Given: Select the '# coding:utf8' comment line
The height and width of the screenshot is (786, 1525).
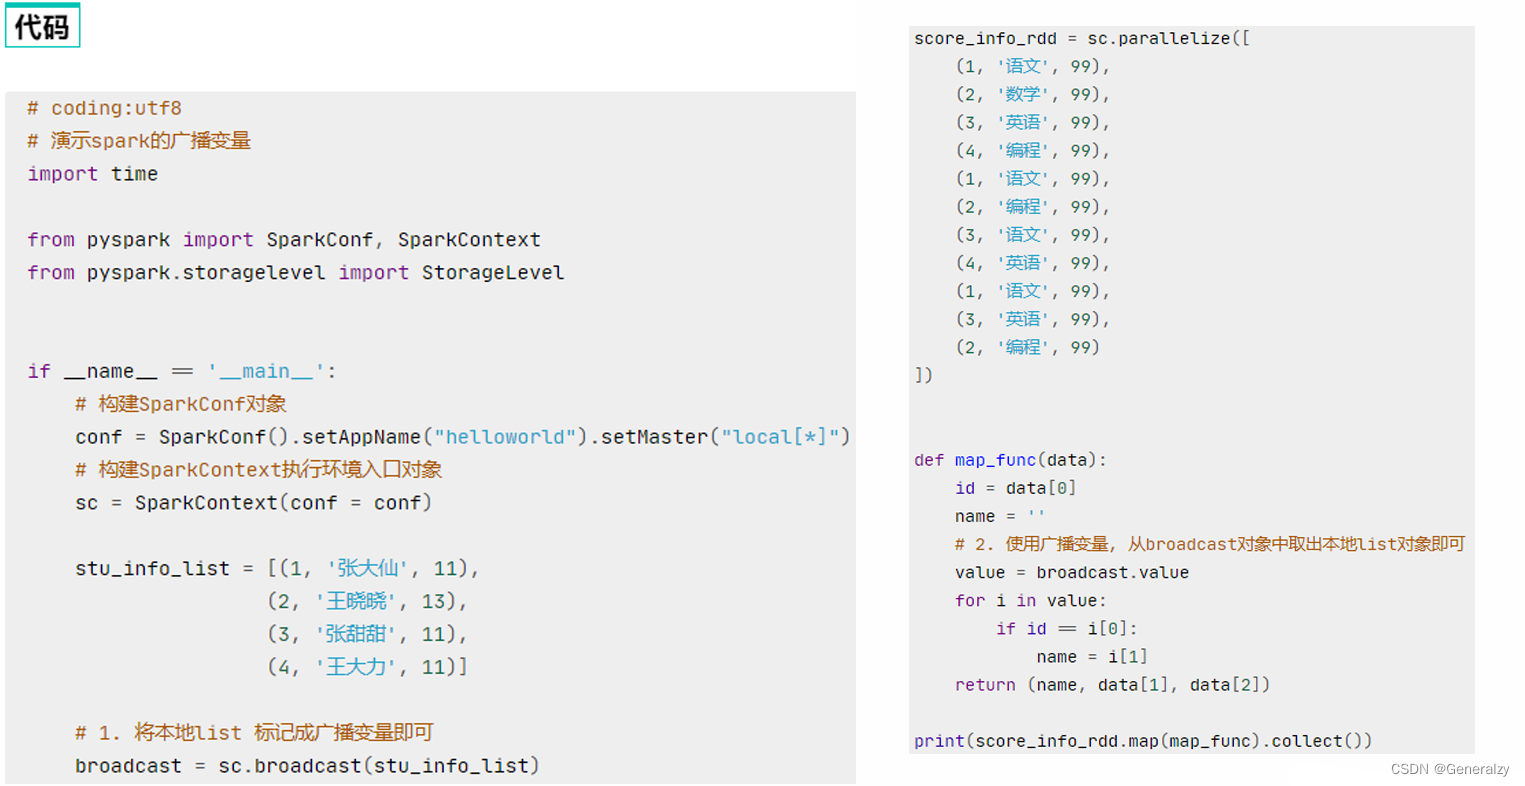Looking at the screenshot, I should (x=104, y=108).
